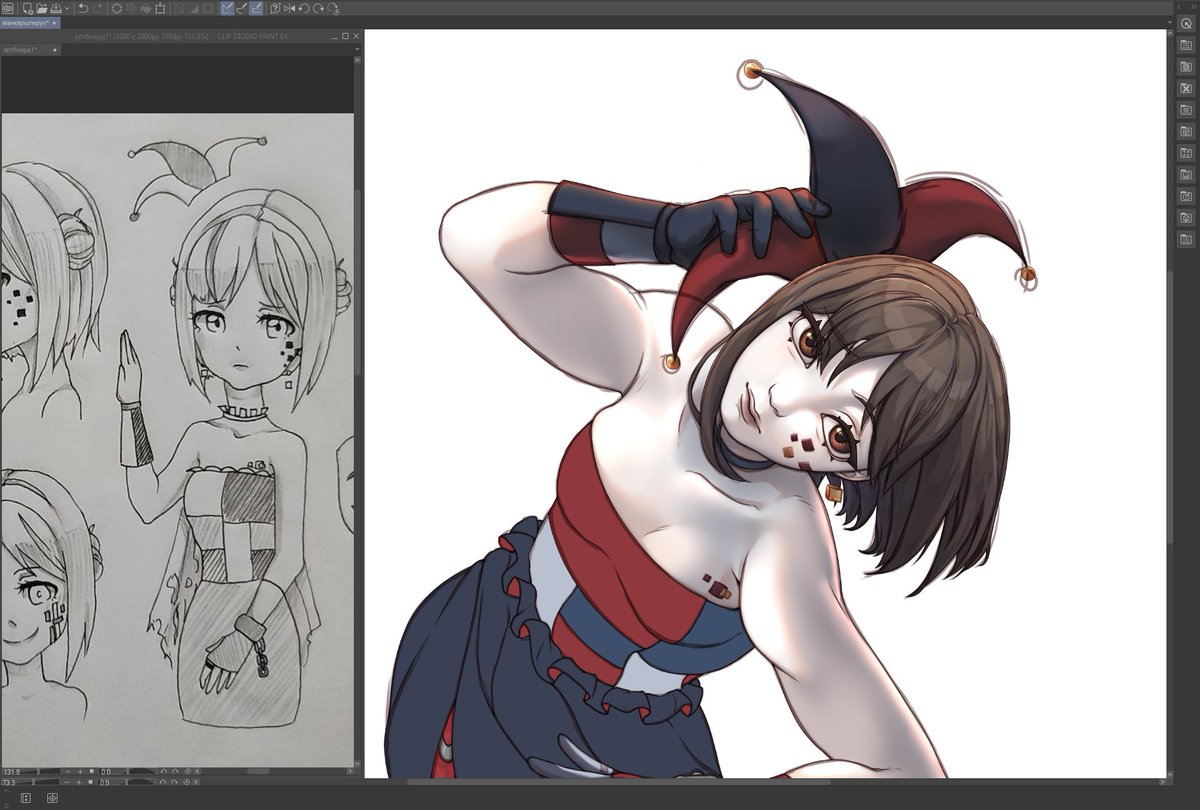This screenshot has height=810, width=1200.
Task: Zoom out with minus in 73.3 row
Action: click(x=67, y=782)
